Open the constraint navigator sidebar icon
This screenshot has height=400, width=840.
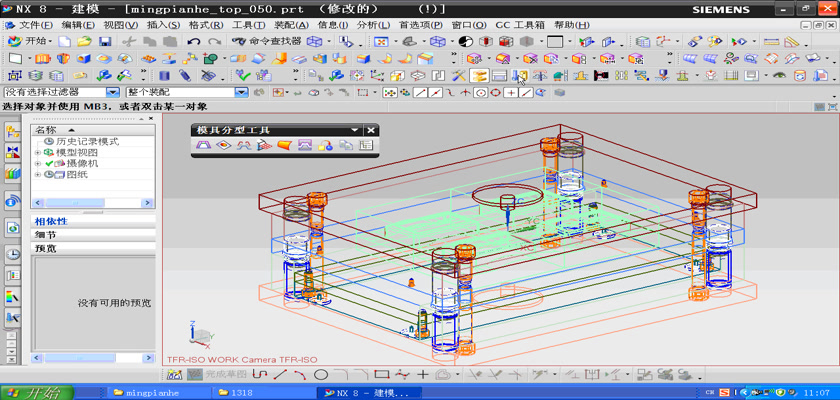tap(13, 152)
